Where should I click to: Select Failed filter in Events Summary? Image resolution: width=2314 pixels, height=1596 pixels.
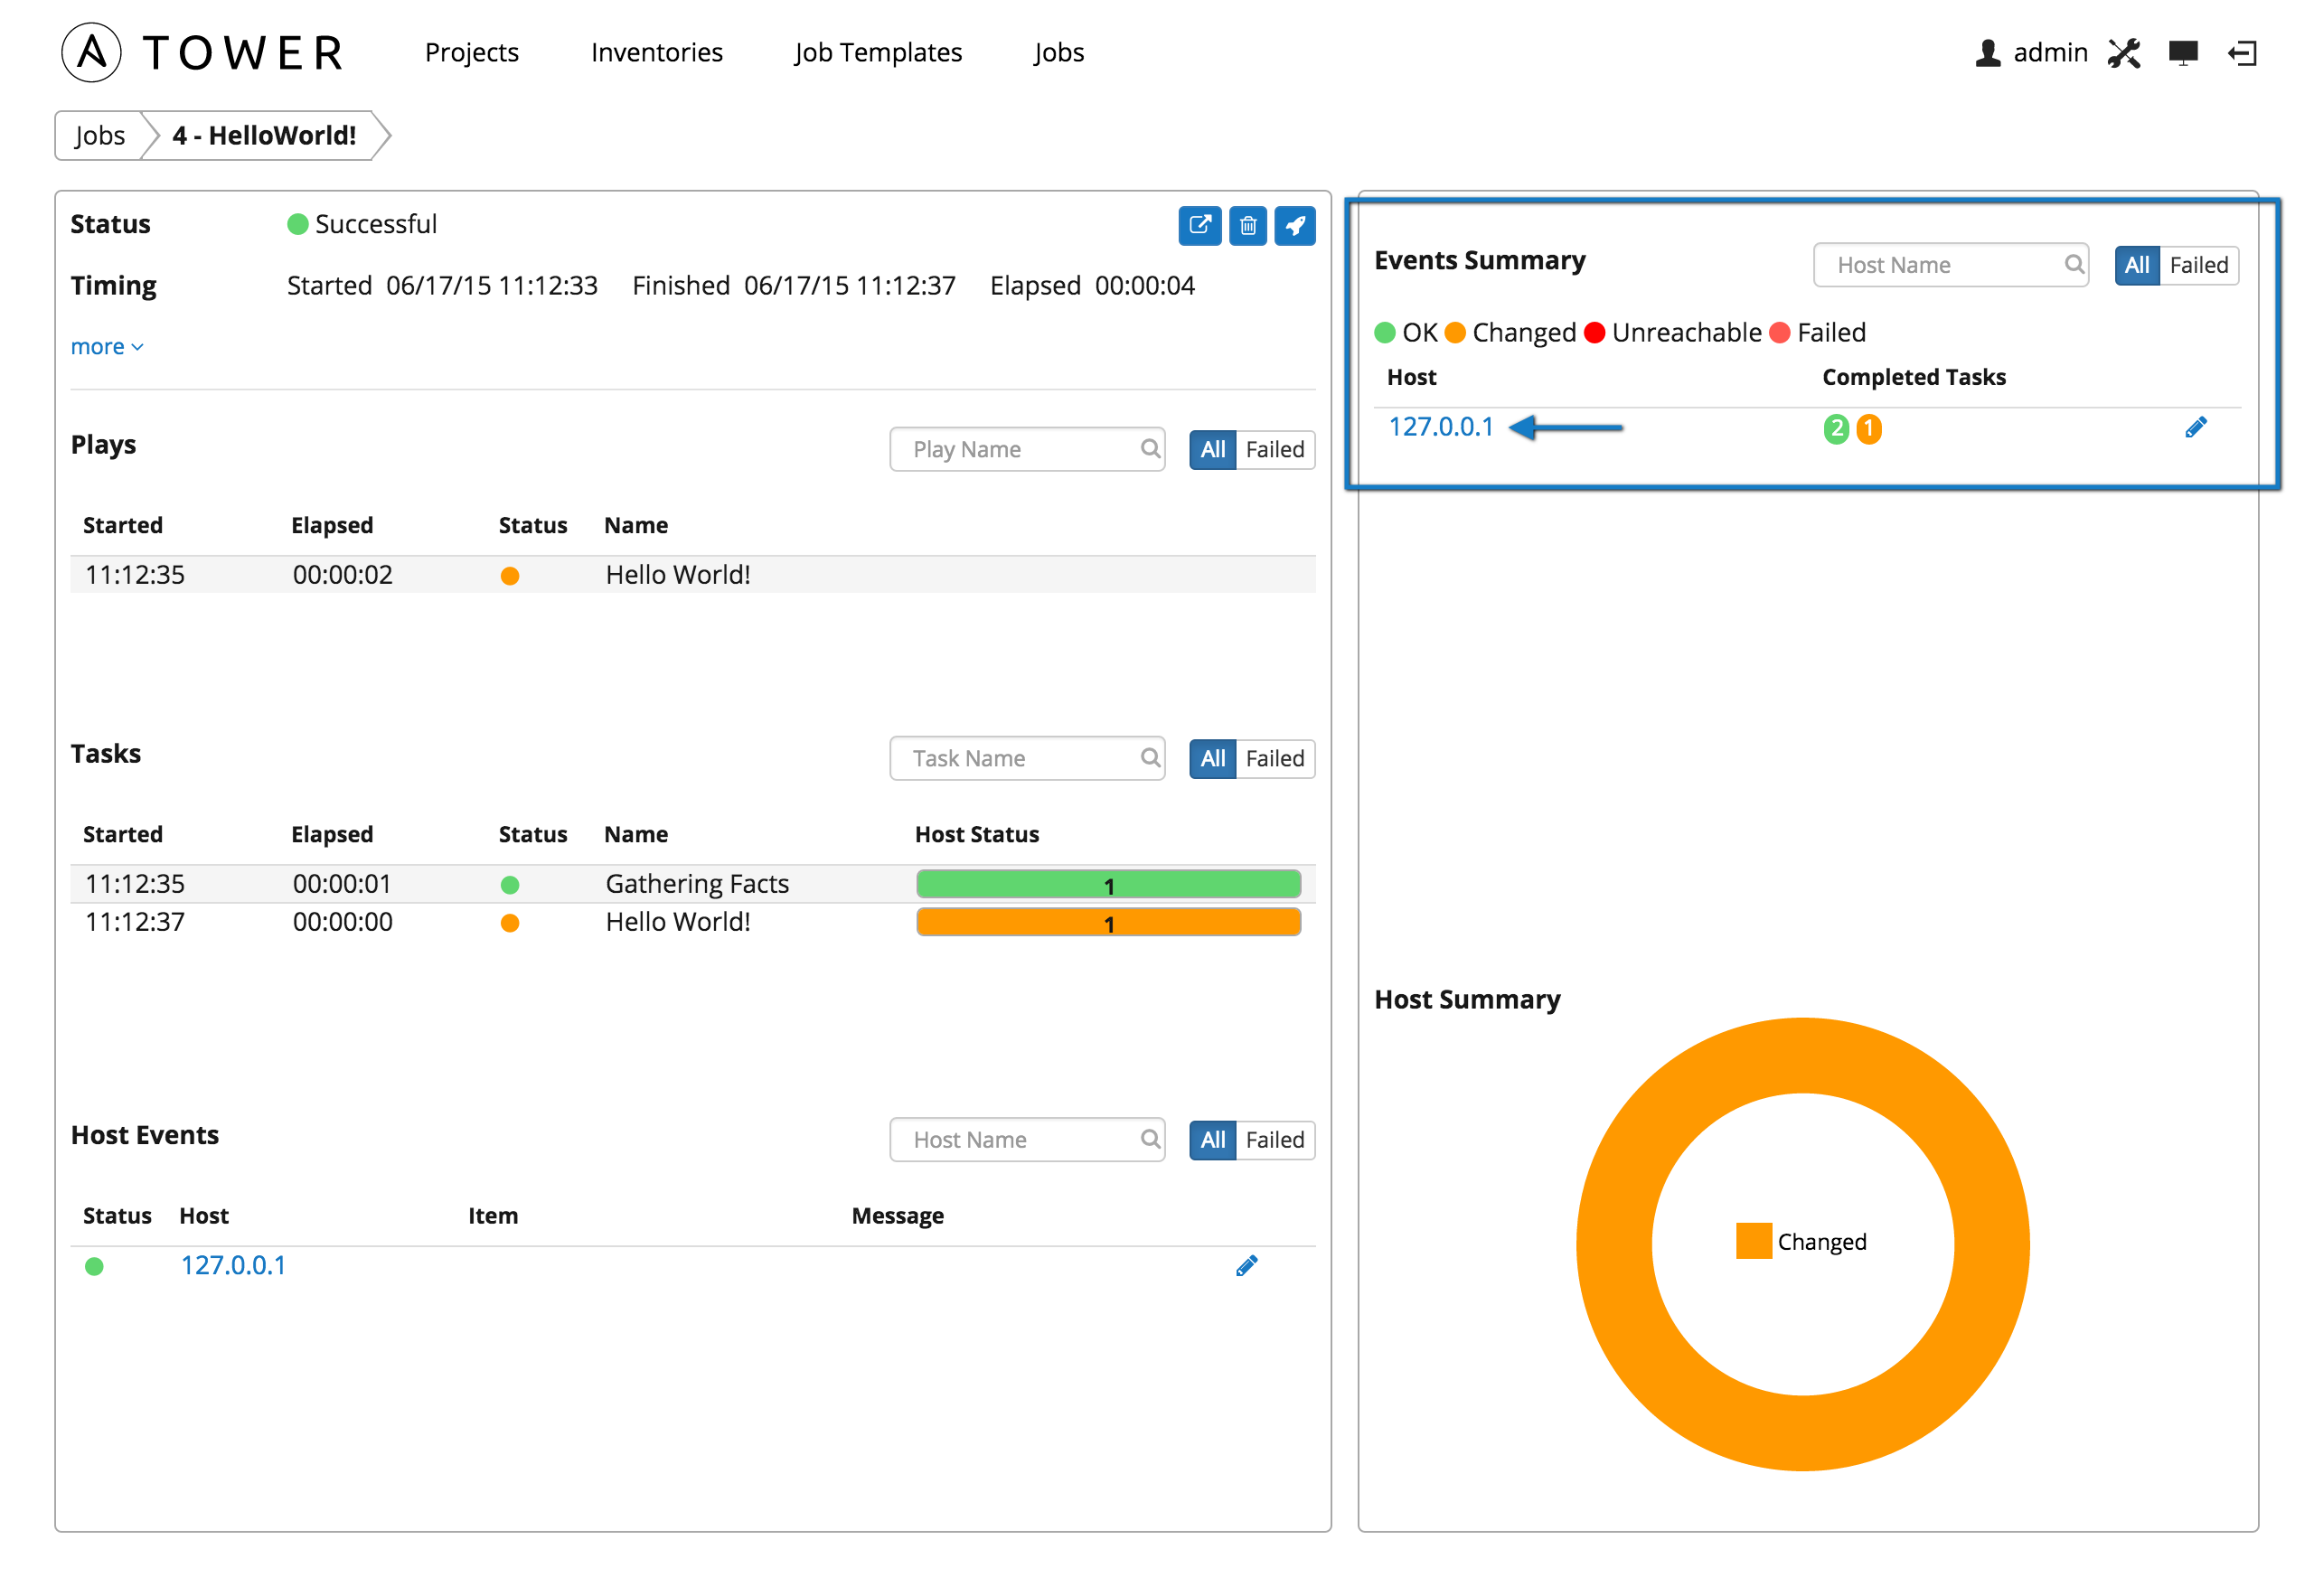(2198, 265)
